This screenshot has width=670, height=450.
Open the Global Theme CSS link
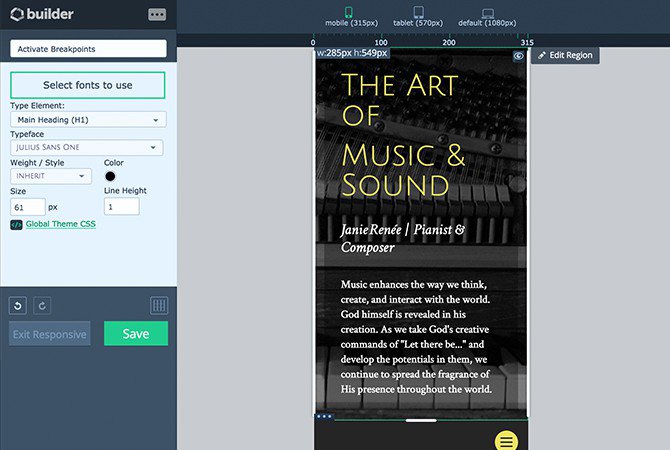click(x=61, y=224)
